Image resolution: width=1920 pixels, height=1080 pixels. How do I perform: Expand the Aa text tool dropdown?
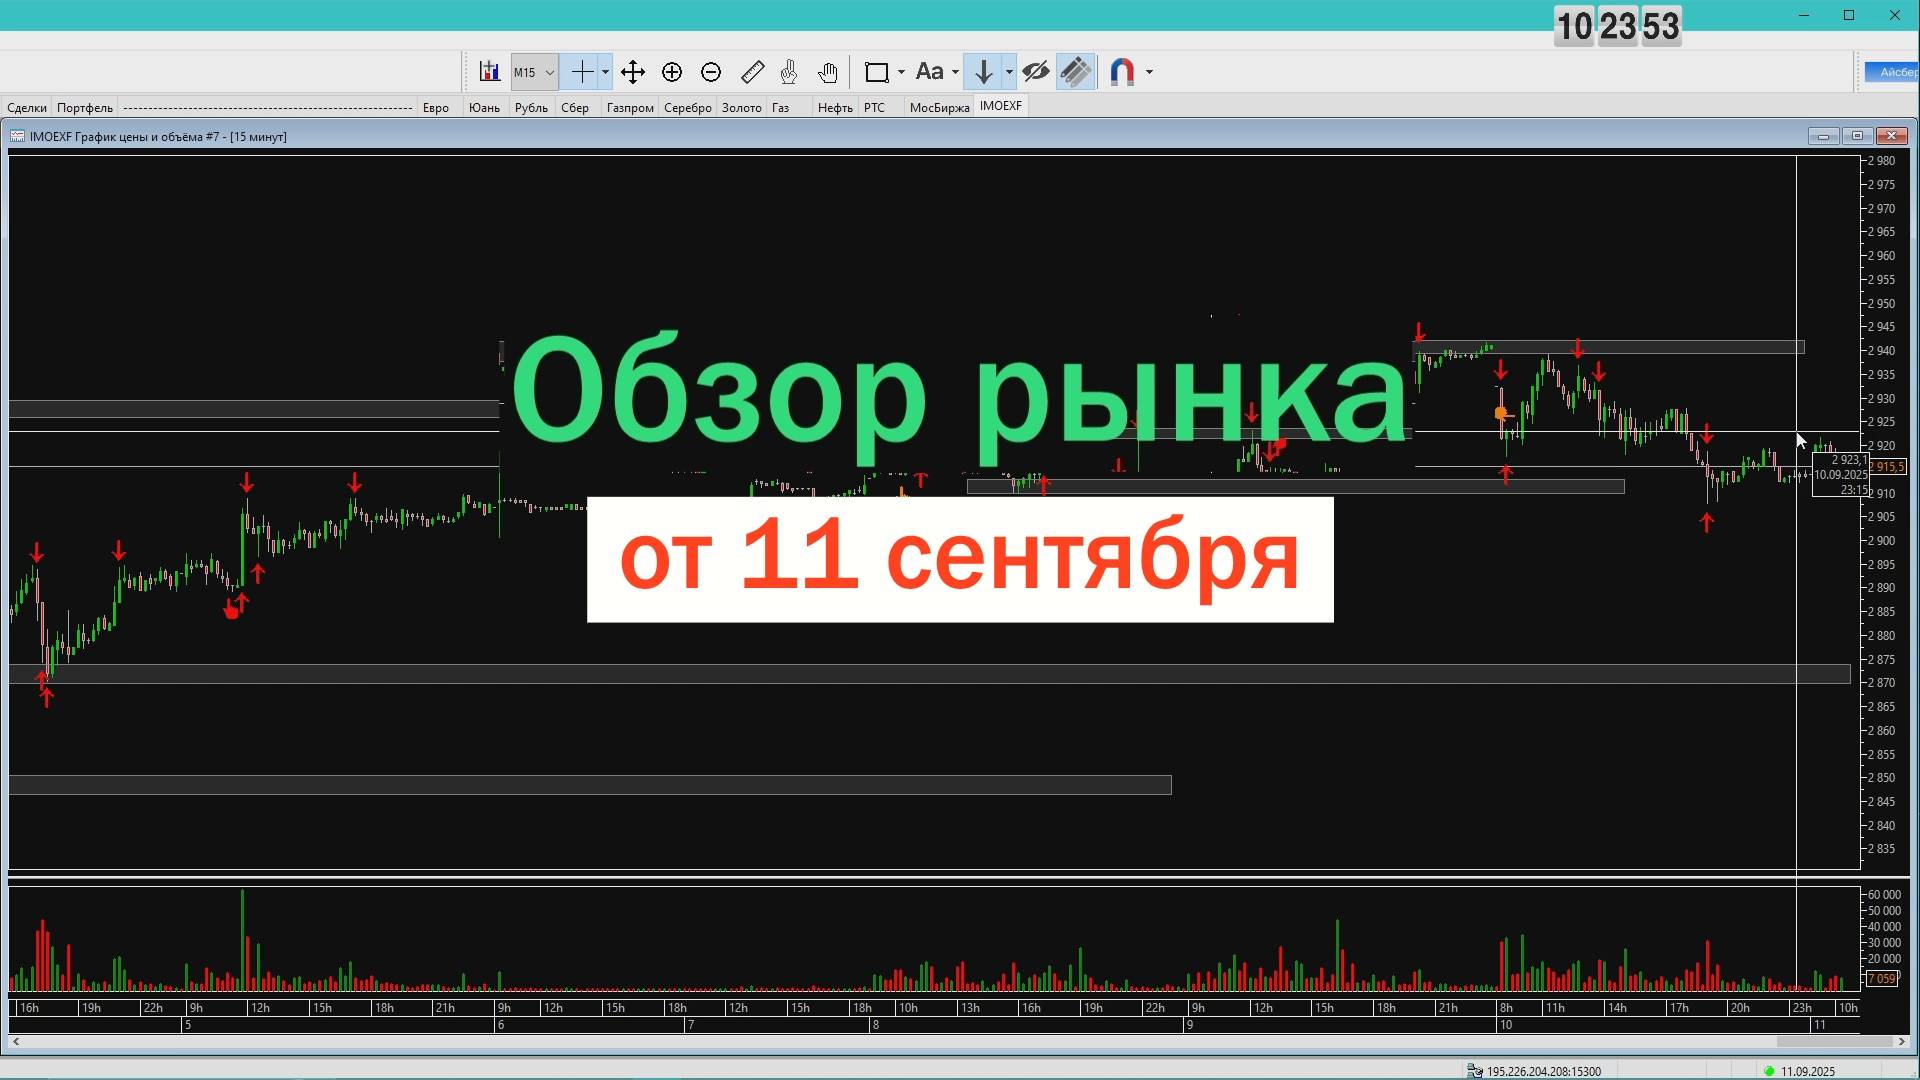click(x=955, y=72)
